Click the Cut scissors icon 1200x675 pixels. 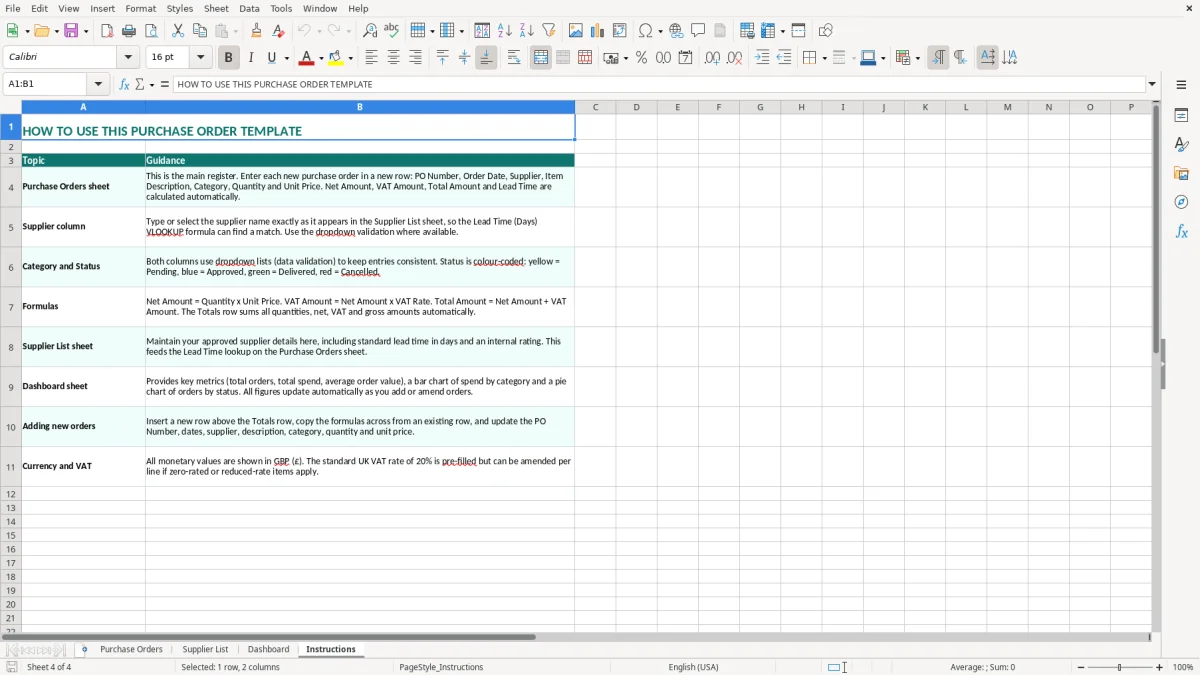coord(178,31)
